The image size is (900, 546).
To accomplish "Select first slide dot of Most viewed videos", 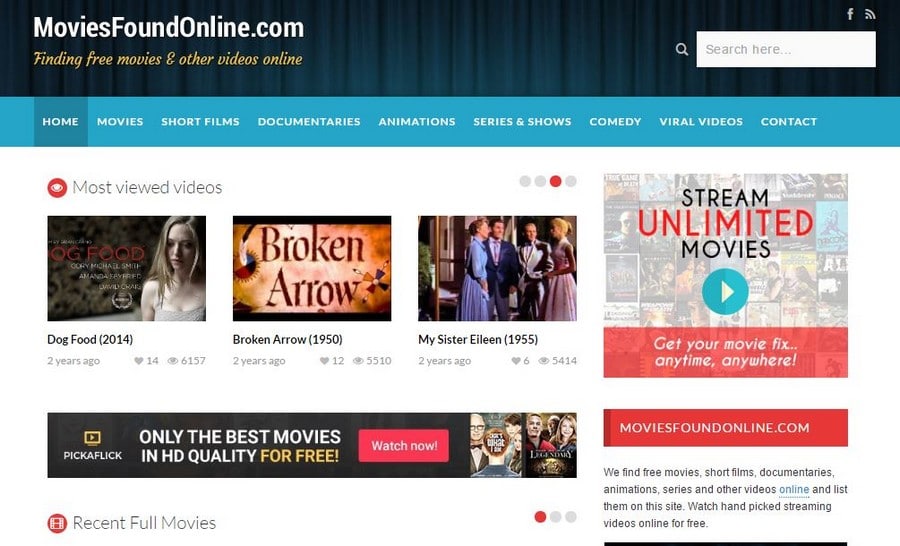I will pos(525,181).
